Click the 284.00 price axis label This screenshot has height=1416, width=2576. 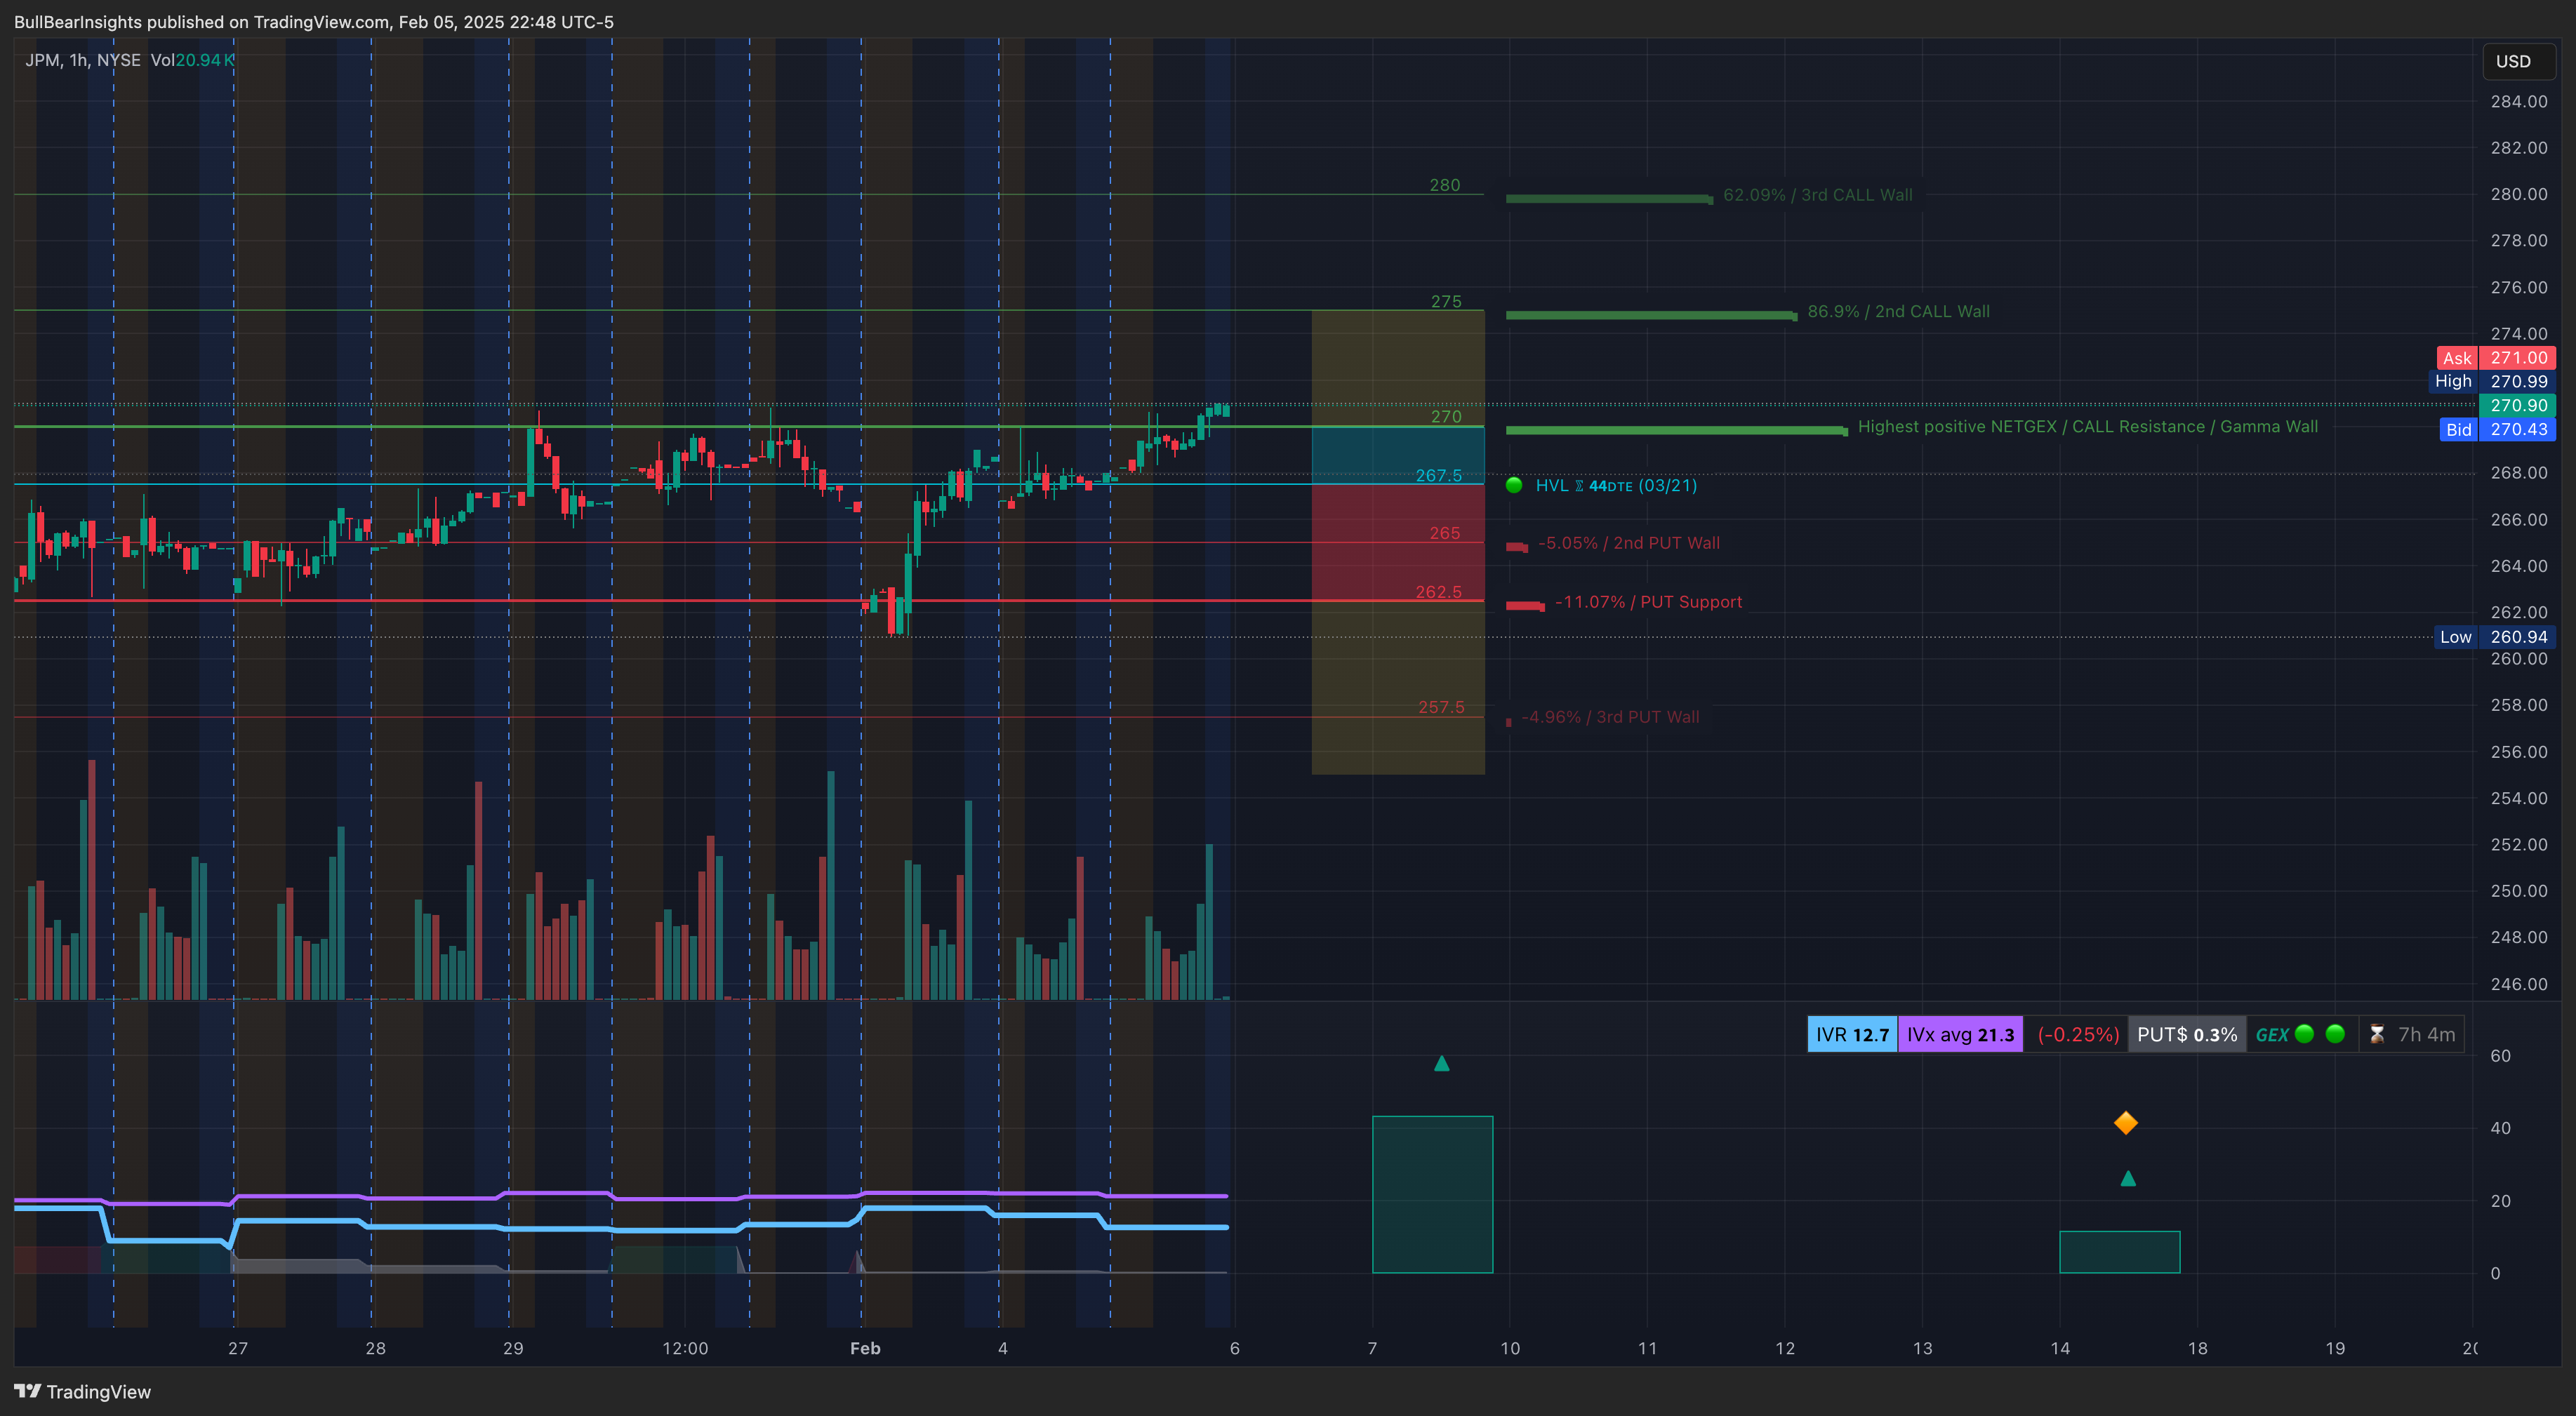[2518, 101]
